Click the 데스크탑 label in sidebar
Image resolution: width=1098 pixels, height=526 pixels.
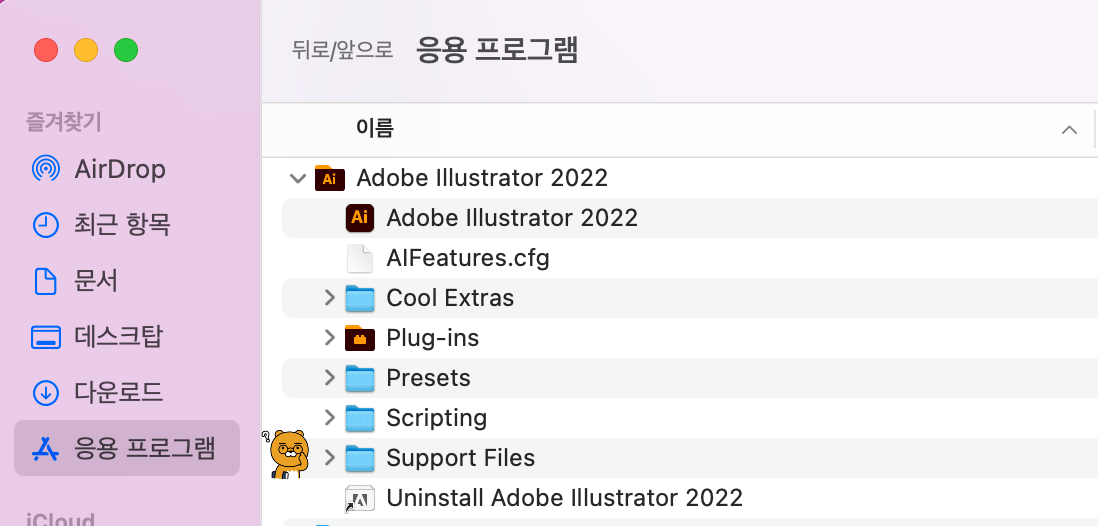[118, 337]
